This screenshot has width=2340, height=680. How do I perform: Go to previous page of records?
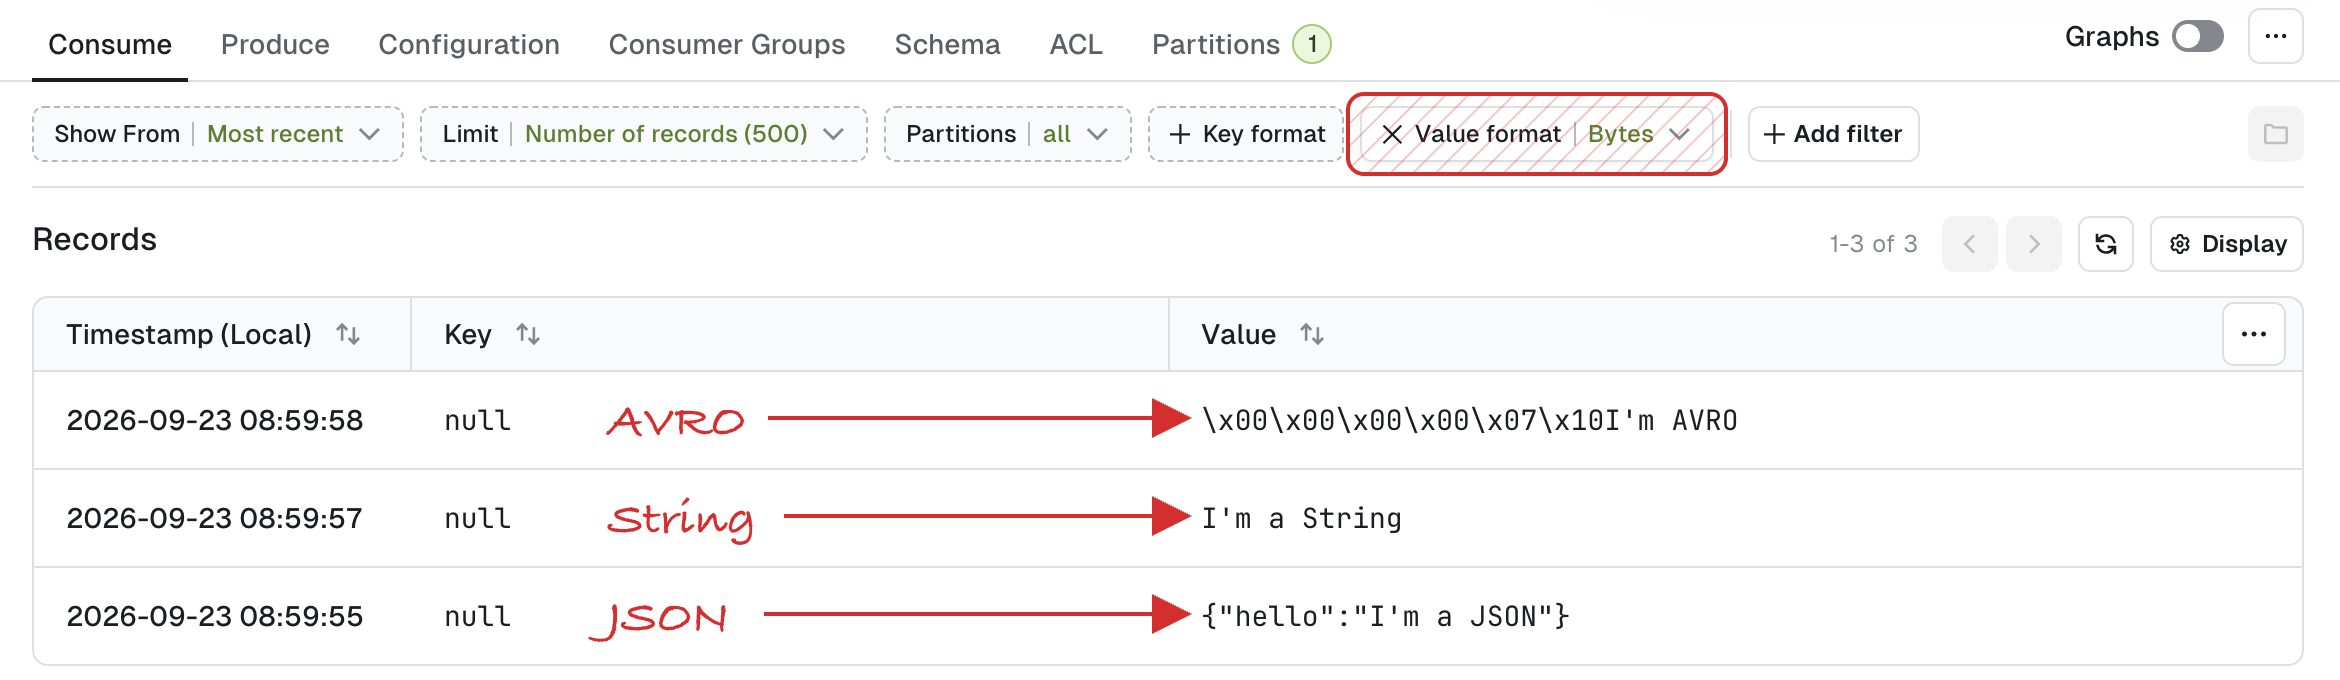click(1969, 244)
